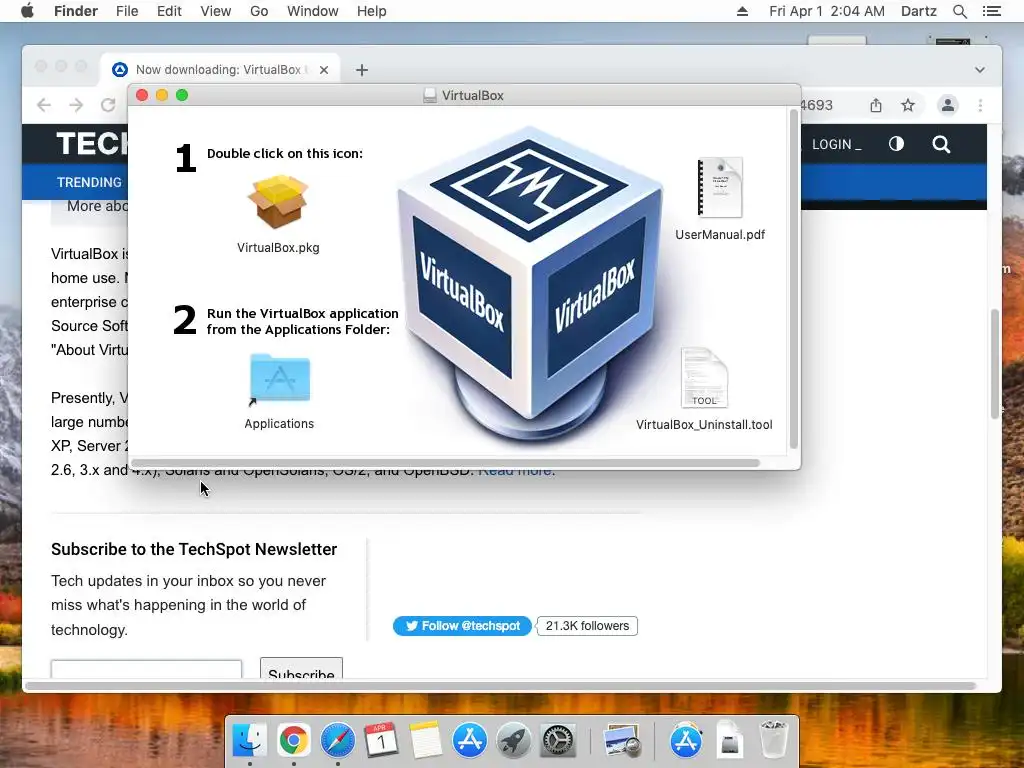Open System Preferences from the Dock
Screen dimensions: 1024x768
pos(558,741)
